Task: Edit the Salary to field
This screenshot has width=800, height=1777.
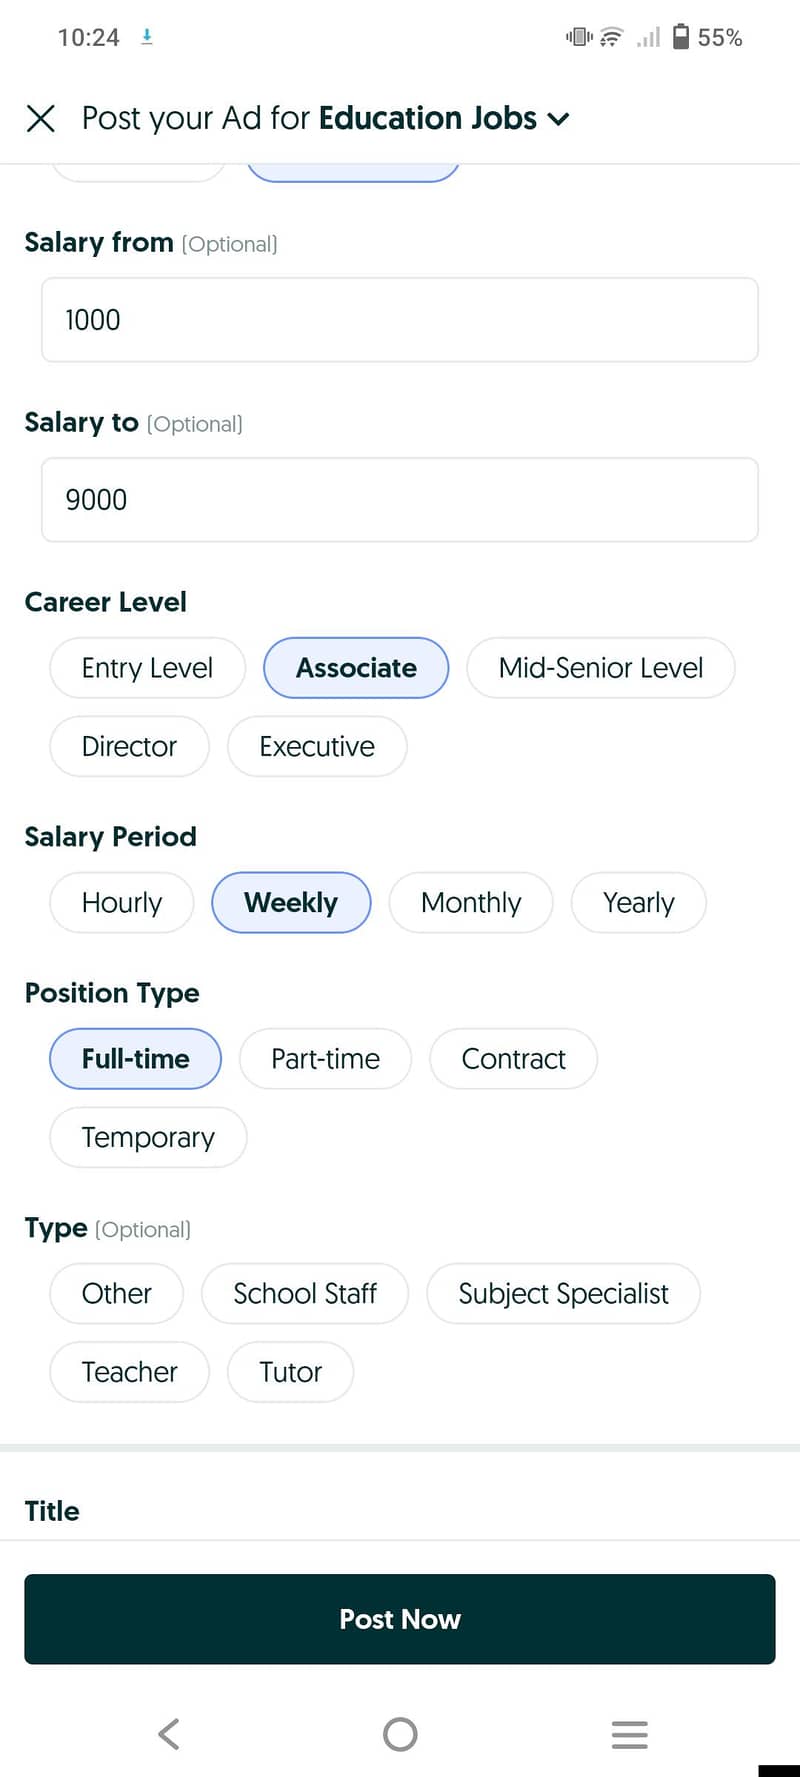Action: pyautogui.click(x=400, y=500)
